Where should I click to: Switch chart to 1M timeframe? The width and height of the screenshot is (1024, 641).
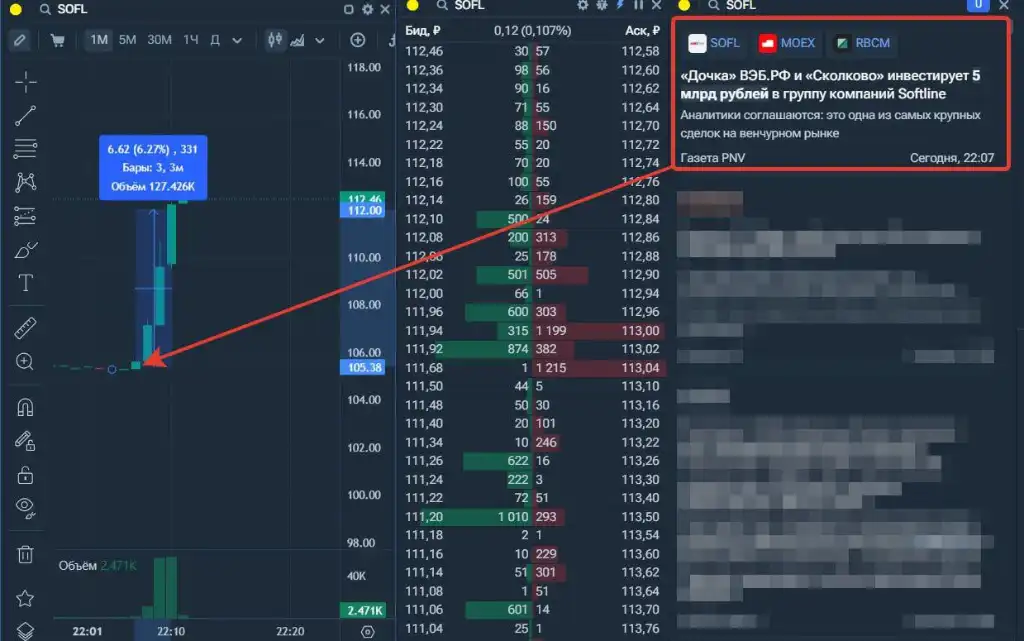point(99,40)
